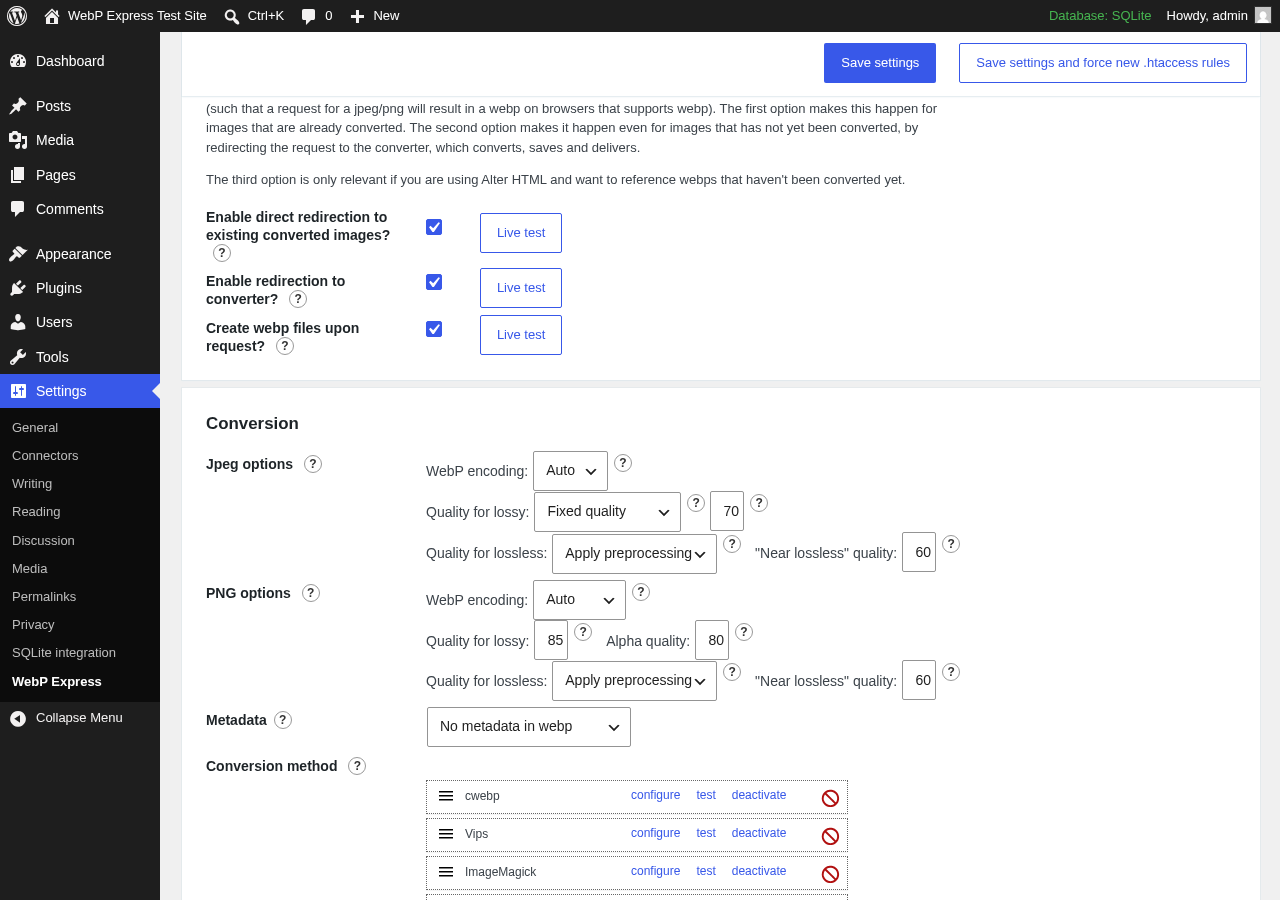The width and height of the screenshot is (1280, 900).
Task: Click the Appearance brush icon
Action: click(x=18, y=254)
